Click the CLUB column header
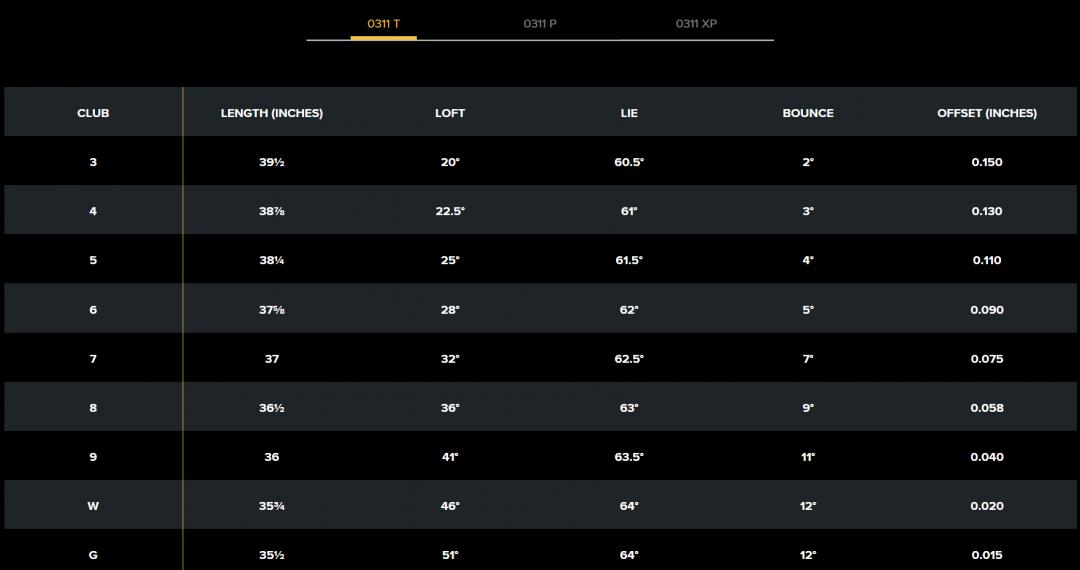The image size is (1080, 570). (x=93, y=113)
